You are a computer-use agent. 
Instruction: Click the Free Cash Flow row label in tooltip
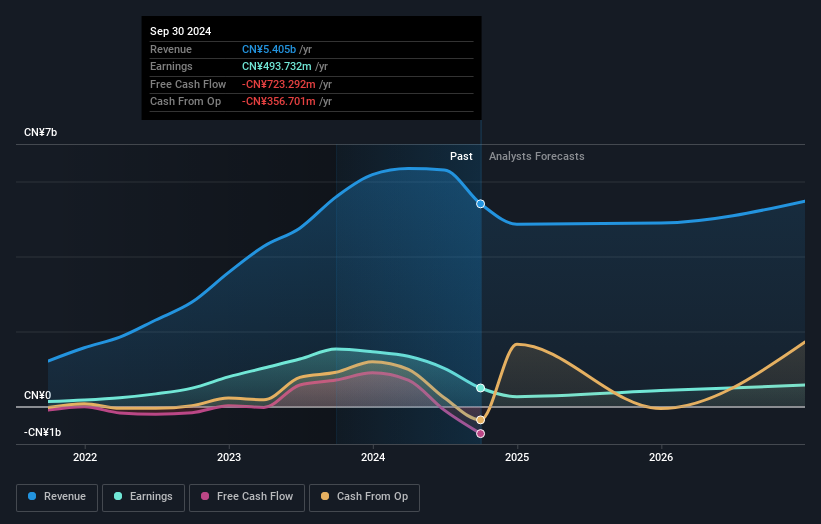pos(188,84)
